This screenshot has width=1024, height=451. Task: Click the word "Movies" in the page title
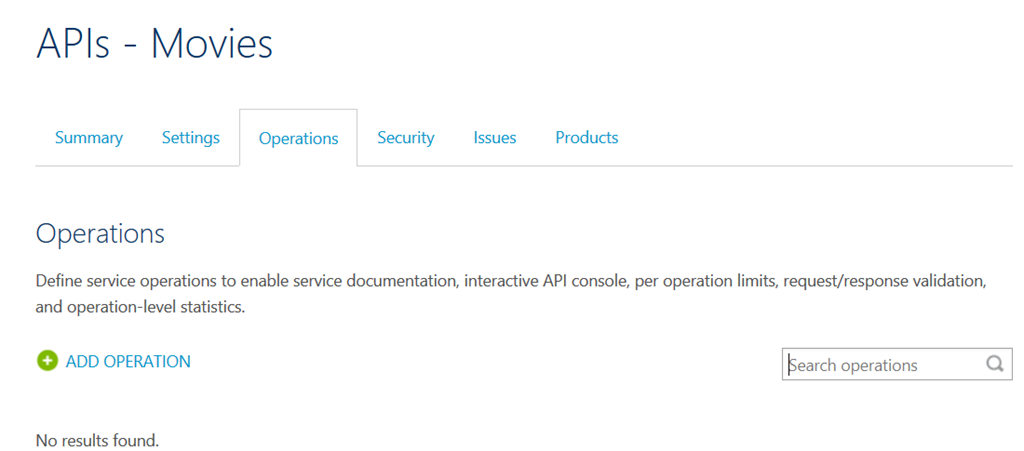pyautogui.click(x=212, y=44)
